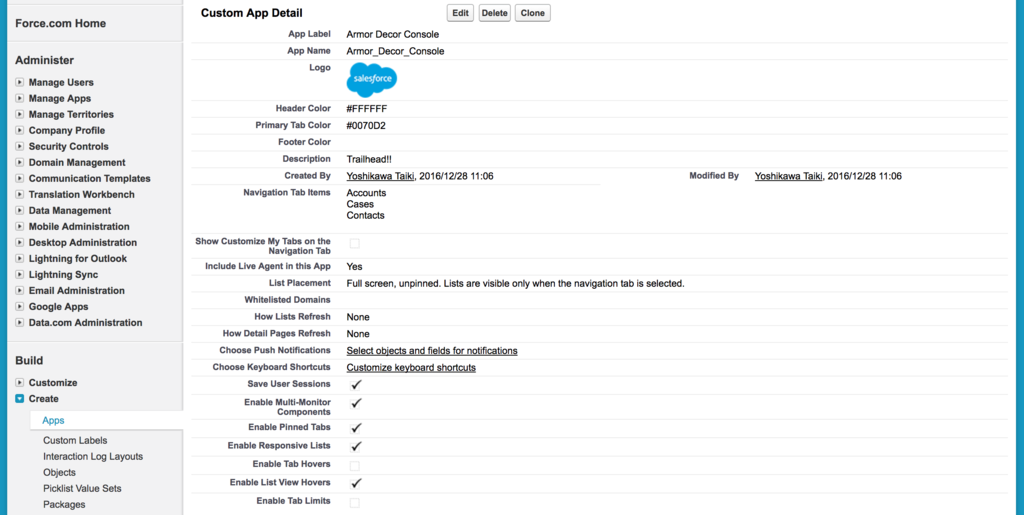Expand the Mobile Administration arrow
The width and height of the screenshot is (1024, 515).
(20, 226)
